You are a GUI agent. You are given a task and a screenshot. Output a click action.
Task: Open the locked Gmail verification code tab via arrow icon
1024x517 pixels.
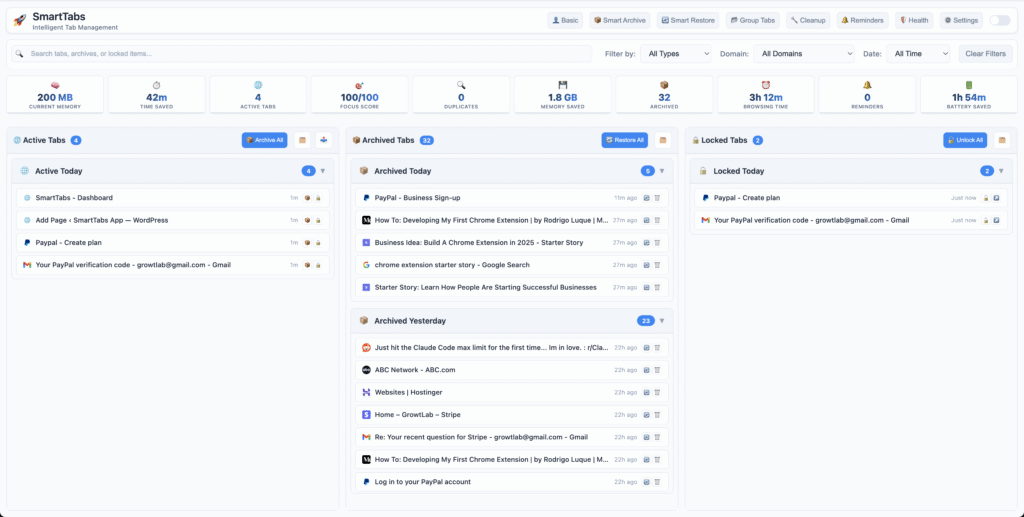tap(997, 220)
